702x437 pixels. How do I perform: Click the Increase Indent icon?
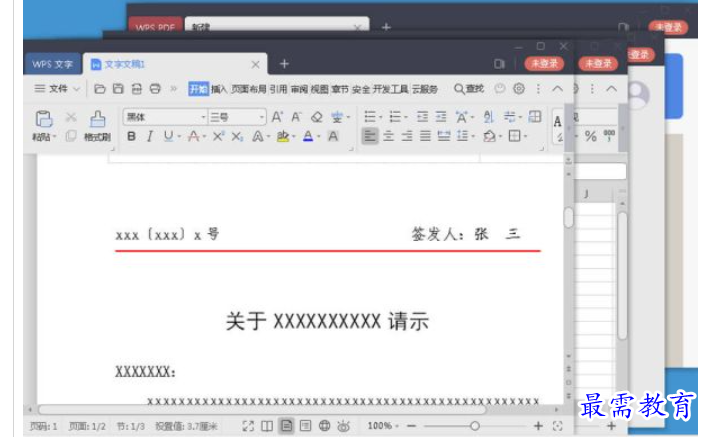coord(441,117)
